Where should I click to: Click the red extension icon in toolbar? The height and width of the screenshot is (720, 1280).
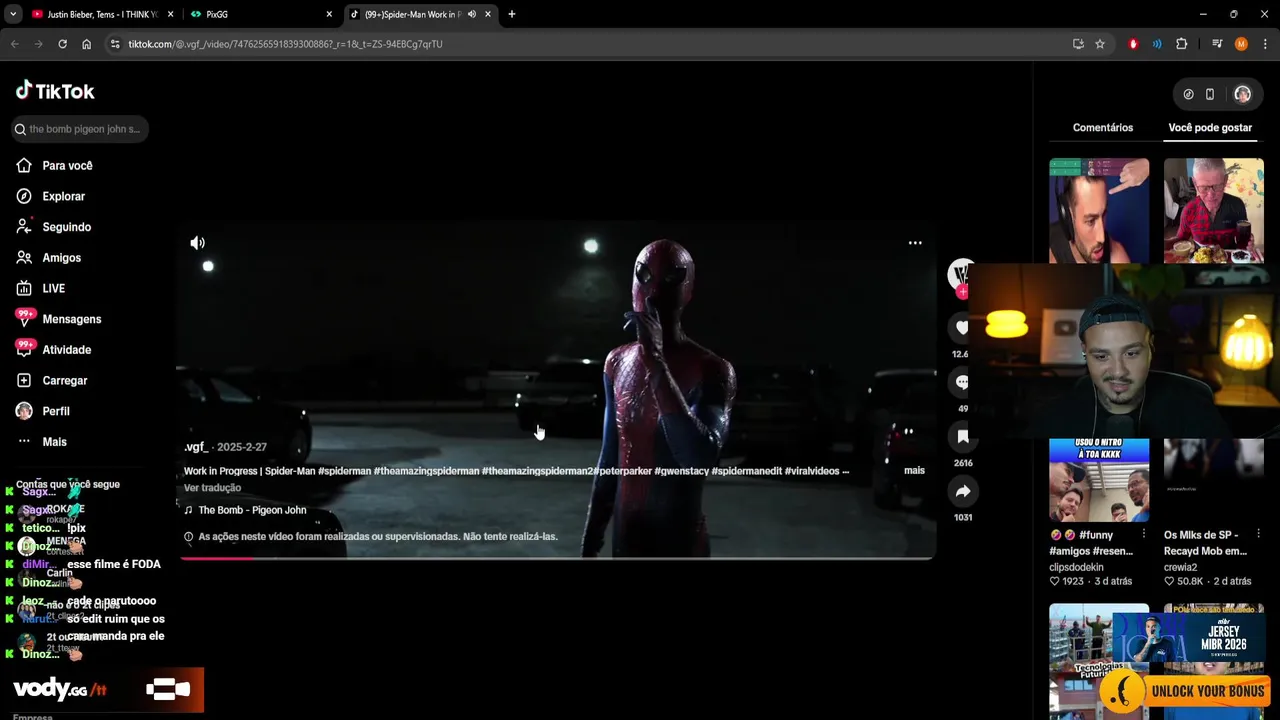(1133, 44)
